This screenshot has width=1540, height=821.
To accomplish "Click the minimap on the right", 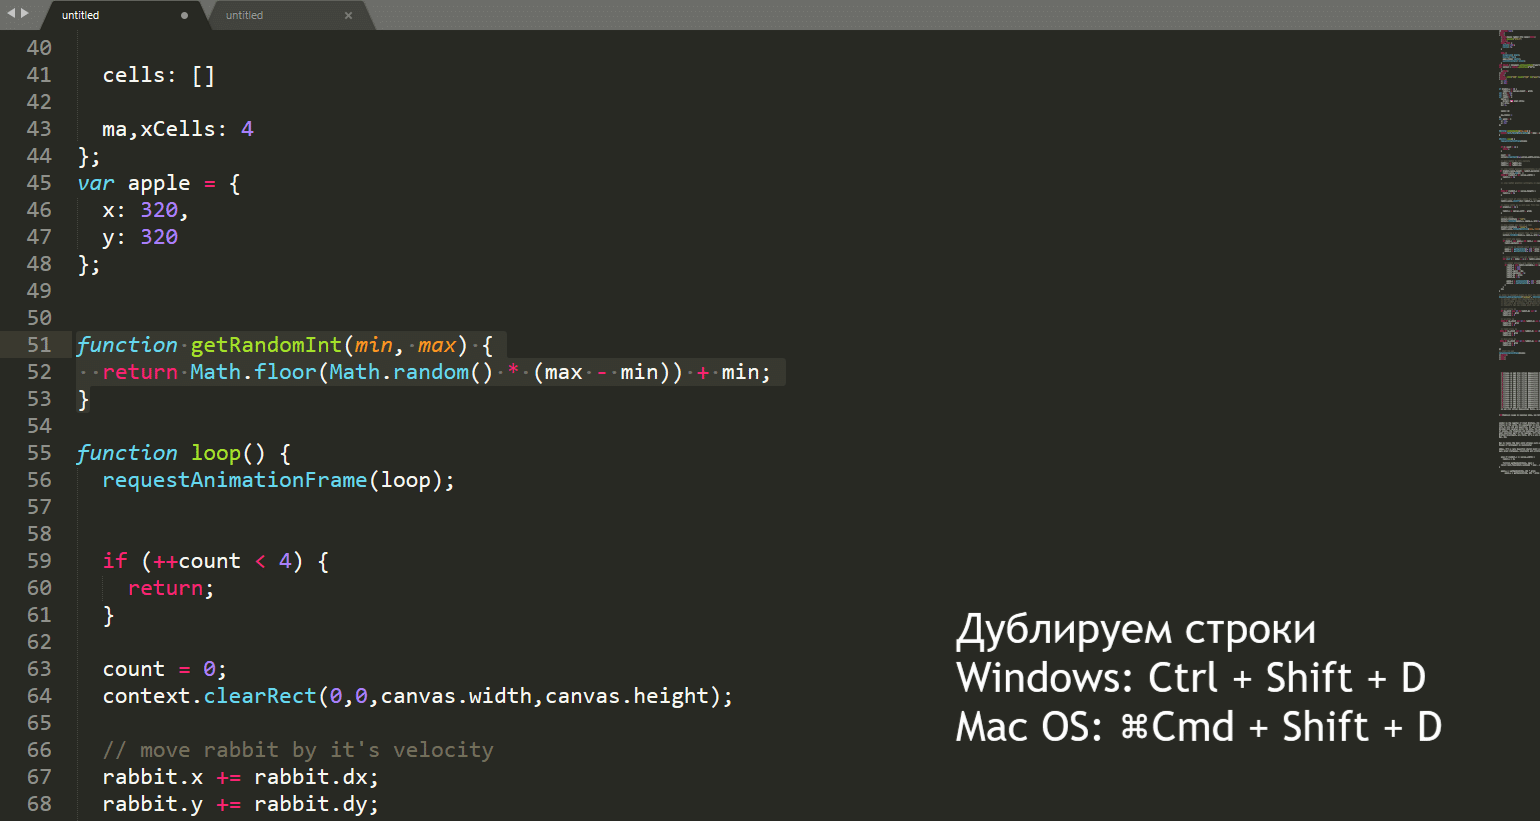I will (x=1519, y=250).
